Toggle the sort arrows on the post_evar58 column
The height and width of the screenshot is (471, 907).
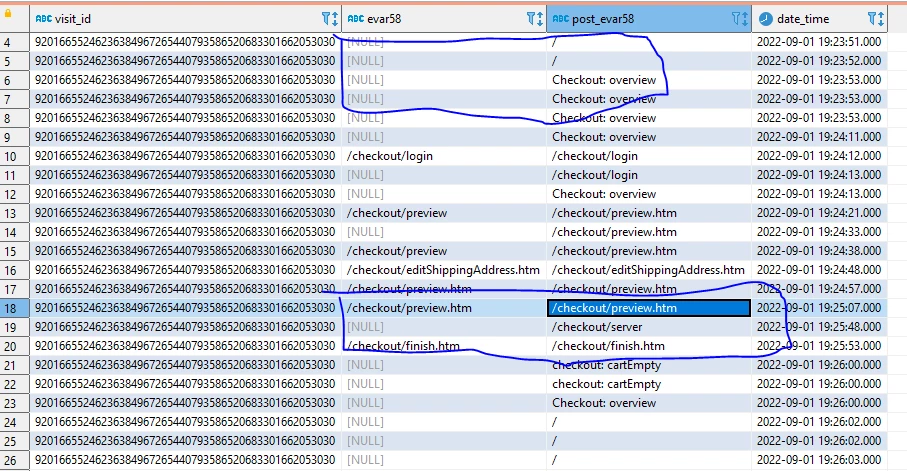744,19
